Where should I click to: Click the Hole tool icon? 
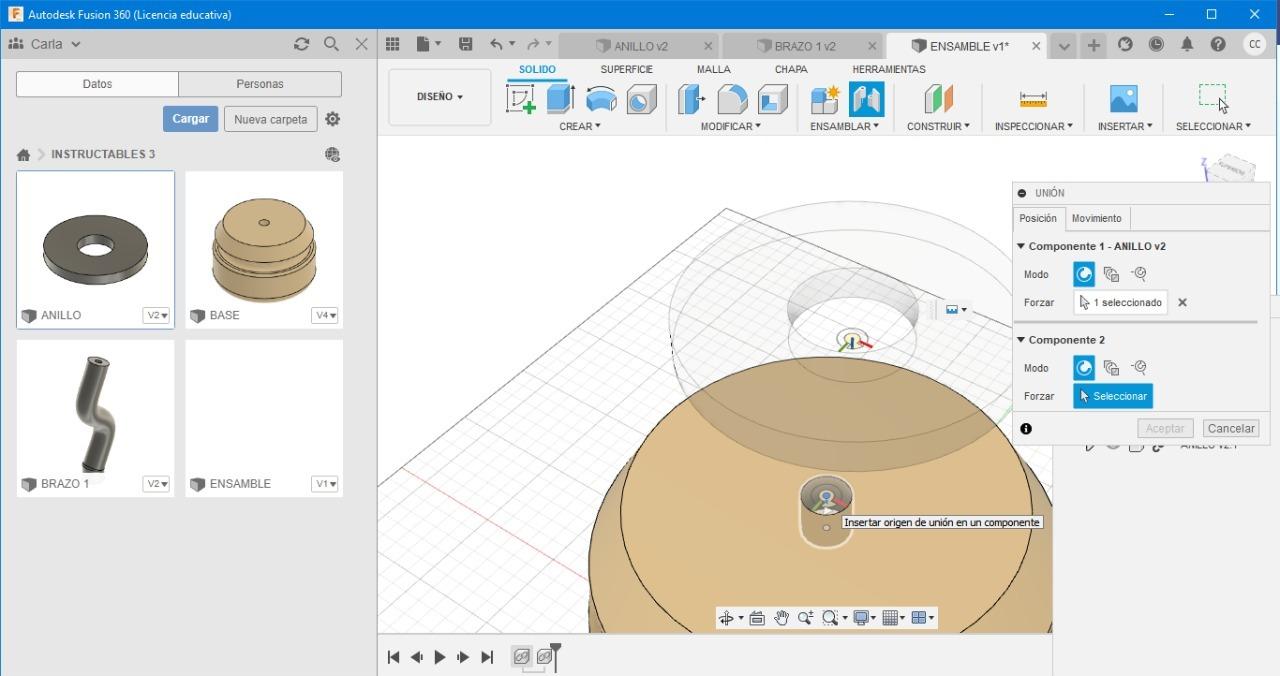click(x=641, y=99)
